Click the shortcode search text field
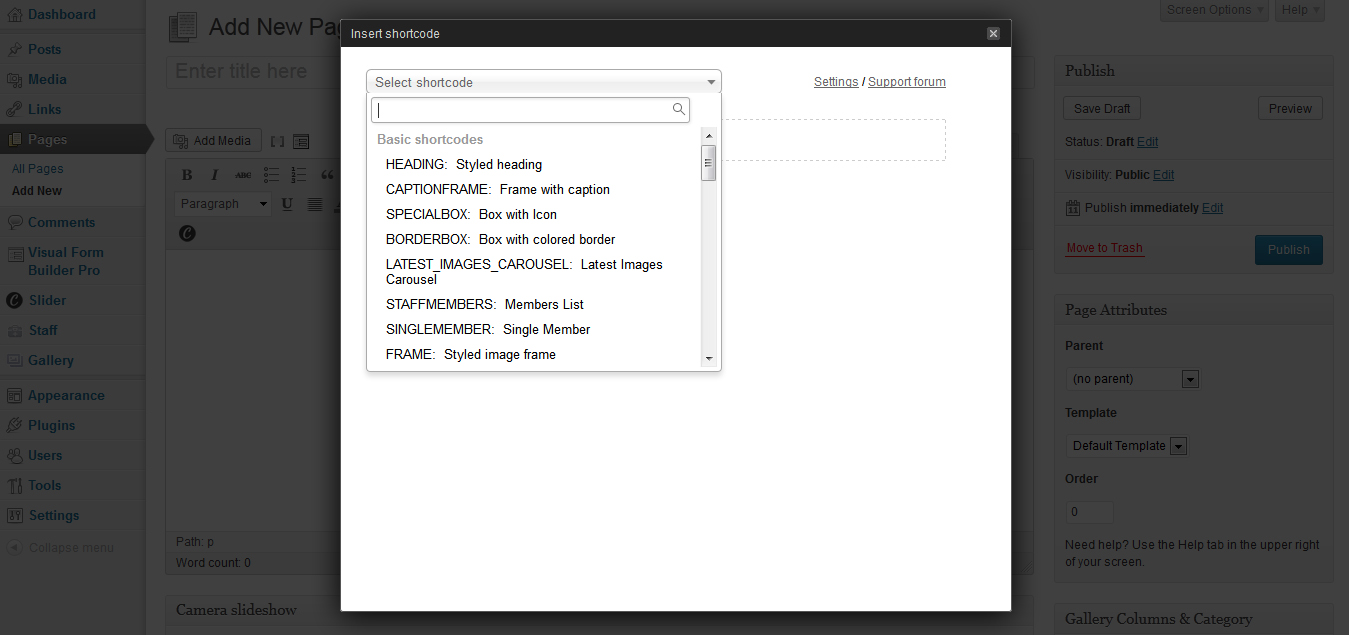Screen dimensions: 1349x635 click(x=522, y=110)
